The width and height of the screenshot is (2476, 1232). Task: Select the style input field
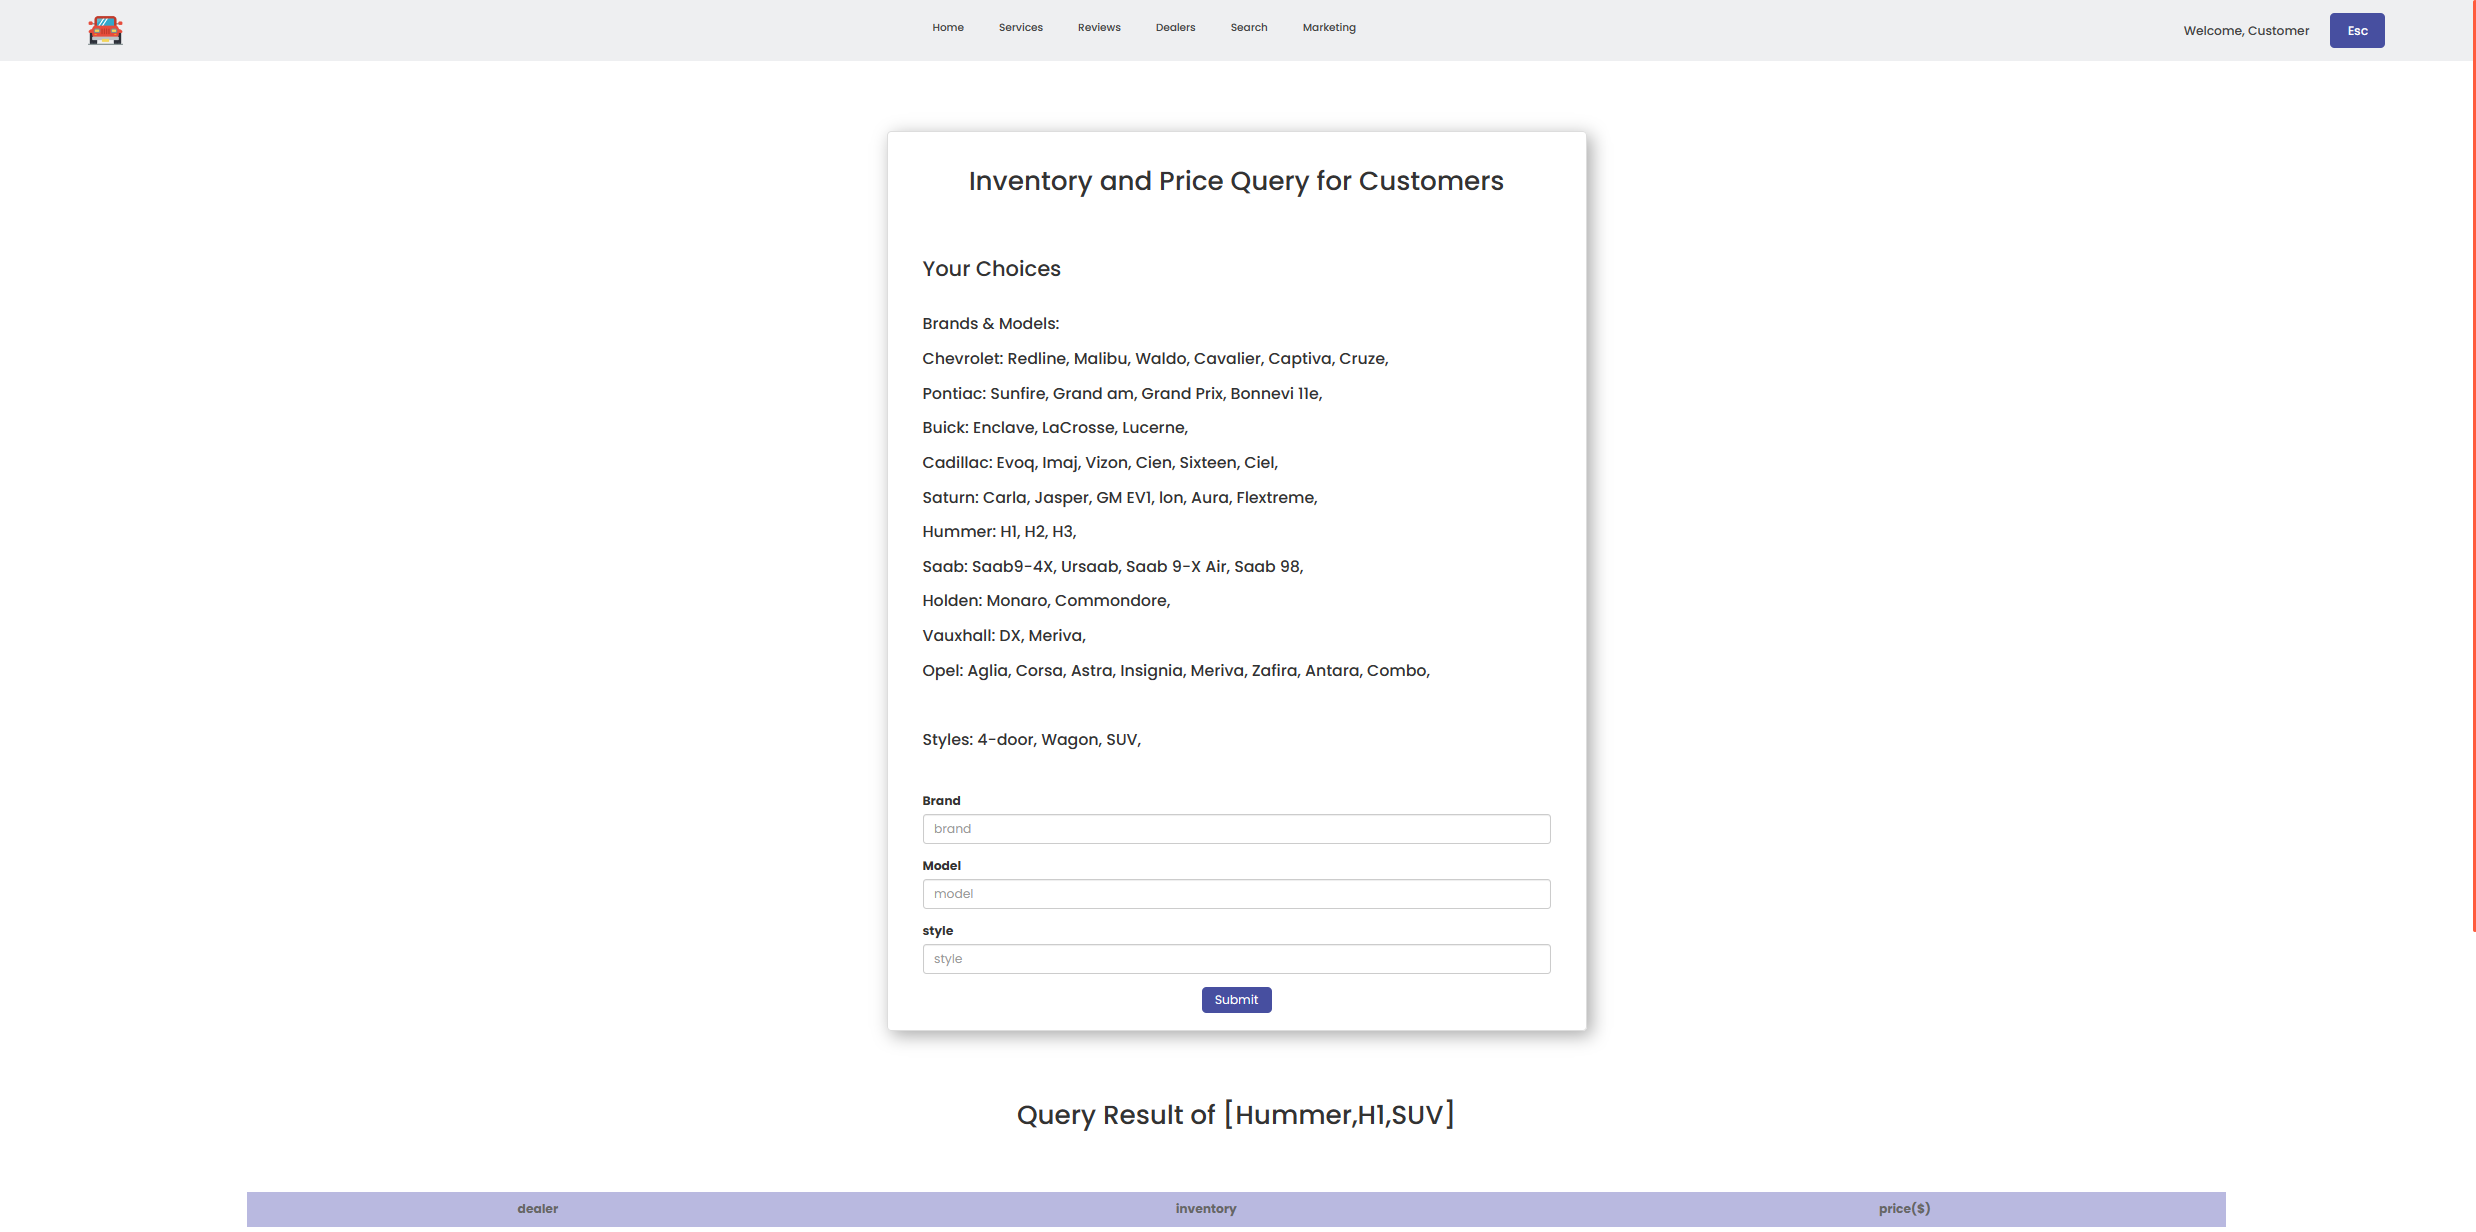(1236, 959)
